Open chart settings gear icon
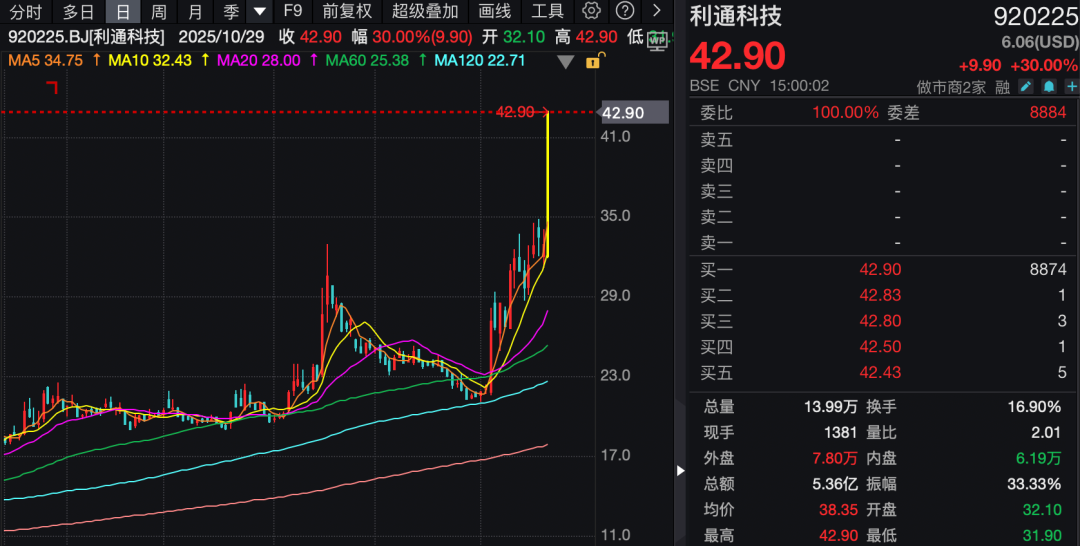The image size is (1080, 546). (592, 11)
